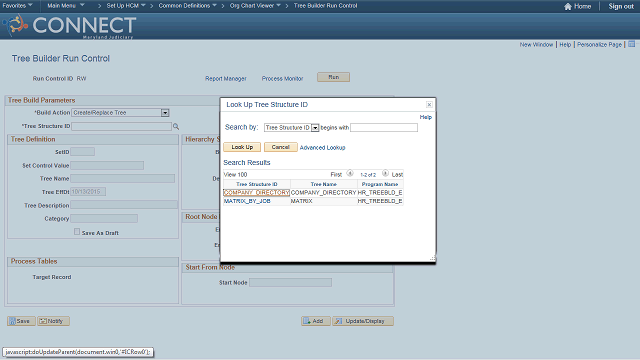Toggle the Save As Draft checkbox
640x360 pixels.
tap(77, 232)
